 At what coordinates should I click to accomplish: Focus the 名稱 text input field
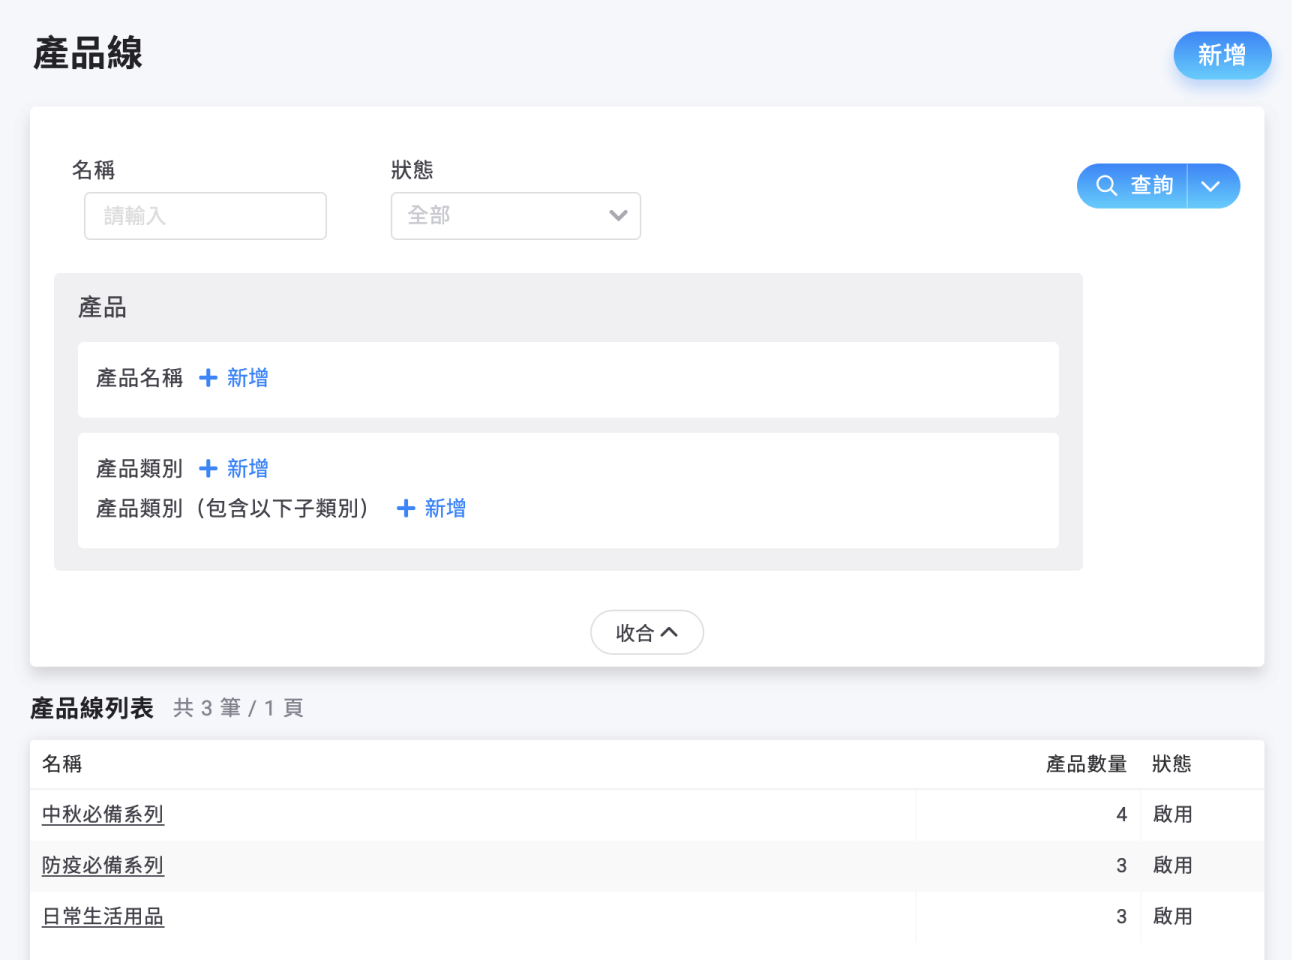205,216
